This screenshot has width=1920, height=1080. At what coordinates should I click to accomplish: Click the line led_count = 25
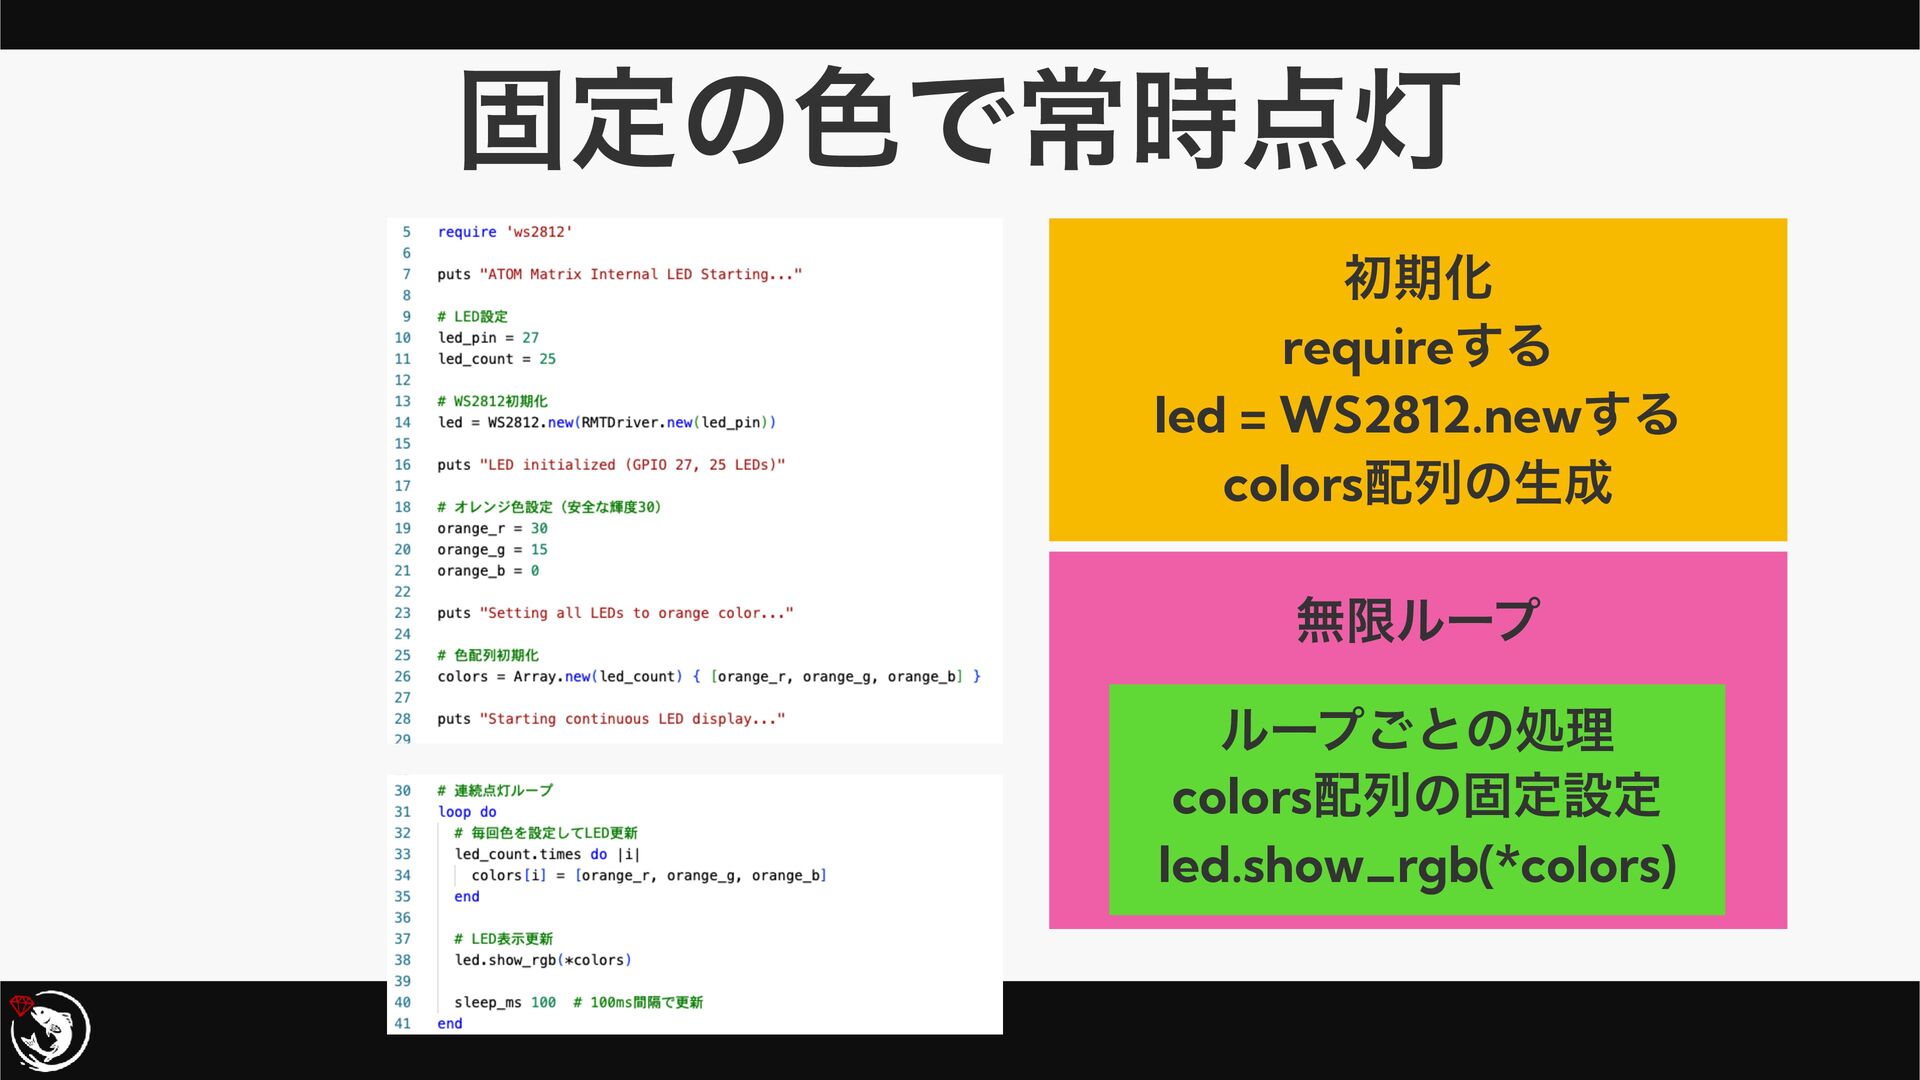[496, 359]
